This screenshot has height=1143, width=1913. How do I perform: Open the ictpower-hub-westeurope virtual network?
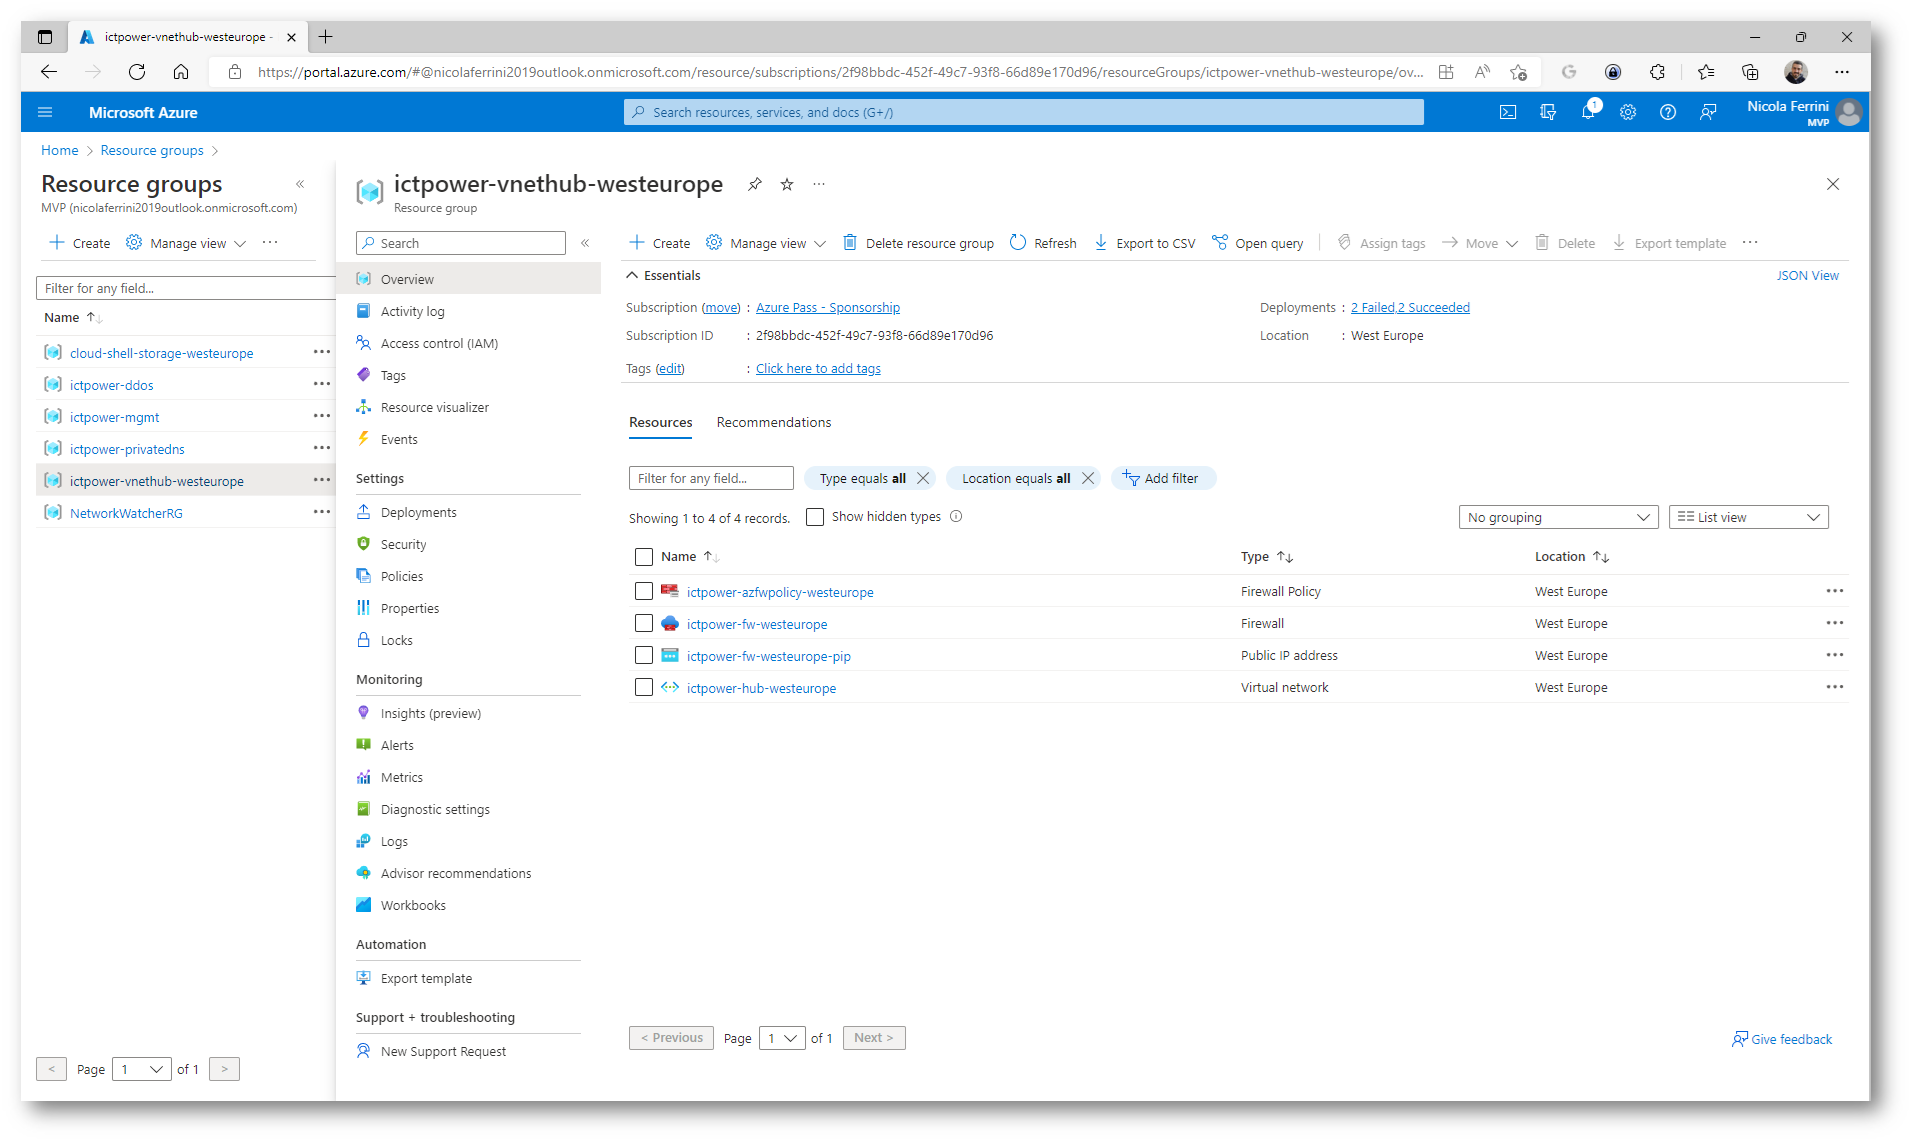point(760,688)
